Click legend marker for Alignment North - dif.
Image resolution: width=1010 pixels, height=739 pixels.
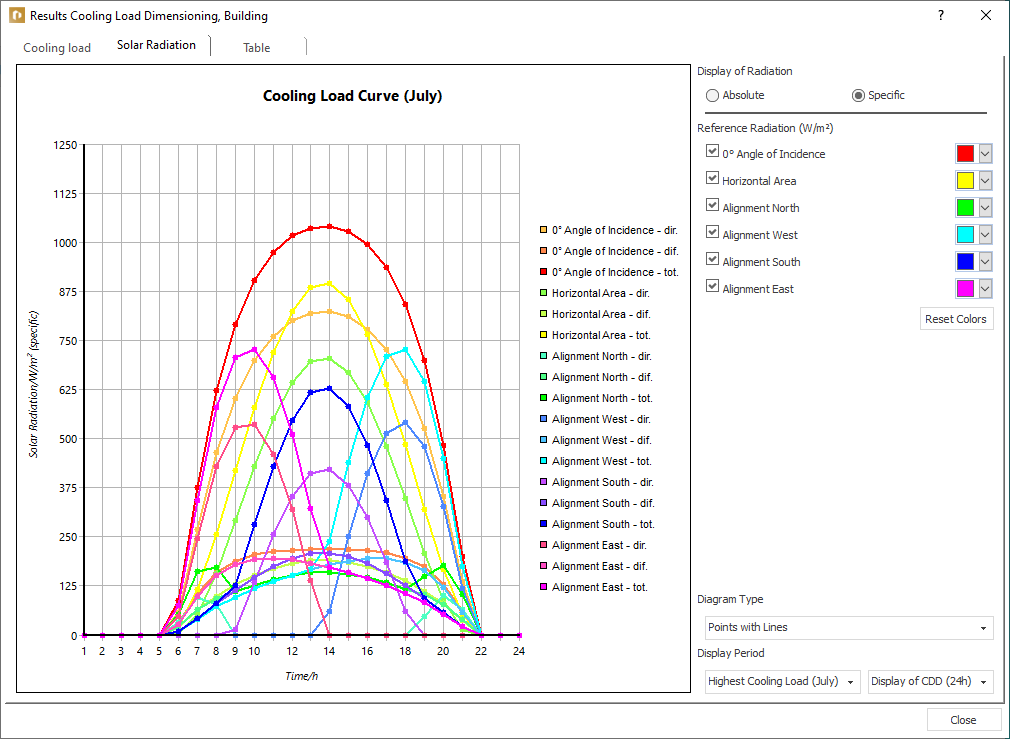(543, 377)
